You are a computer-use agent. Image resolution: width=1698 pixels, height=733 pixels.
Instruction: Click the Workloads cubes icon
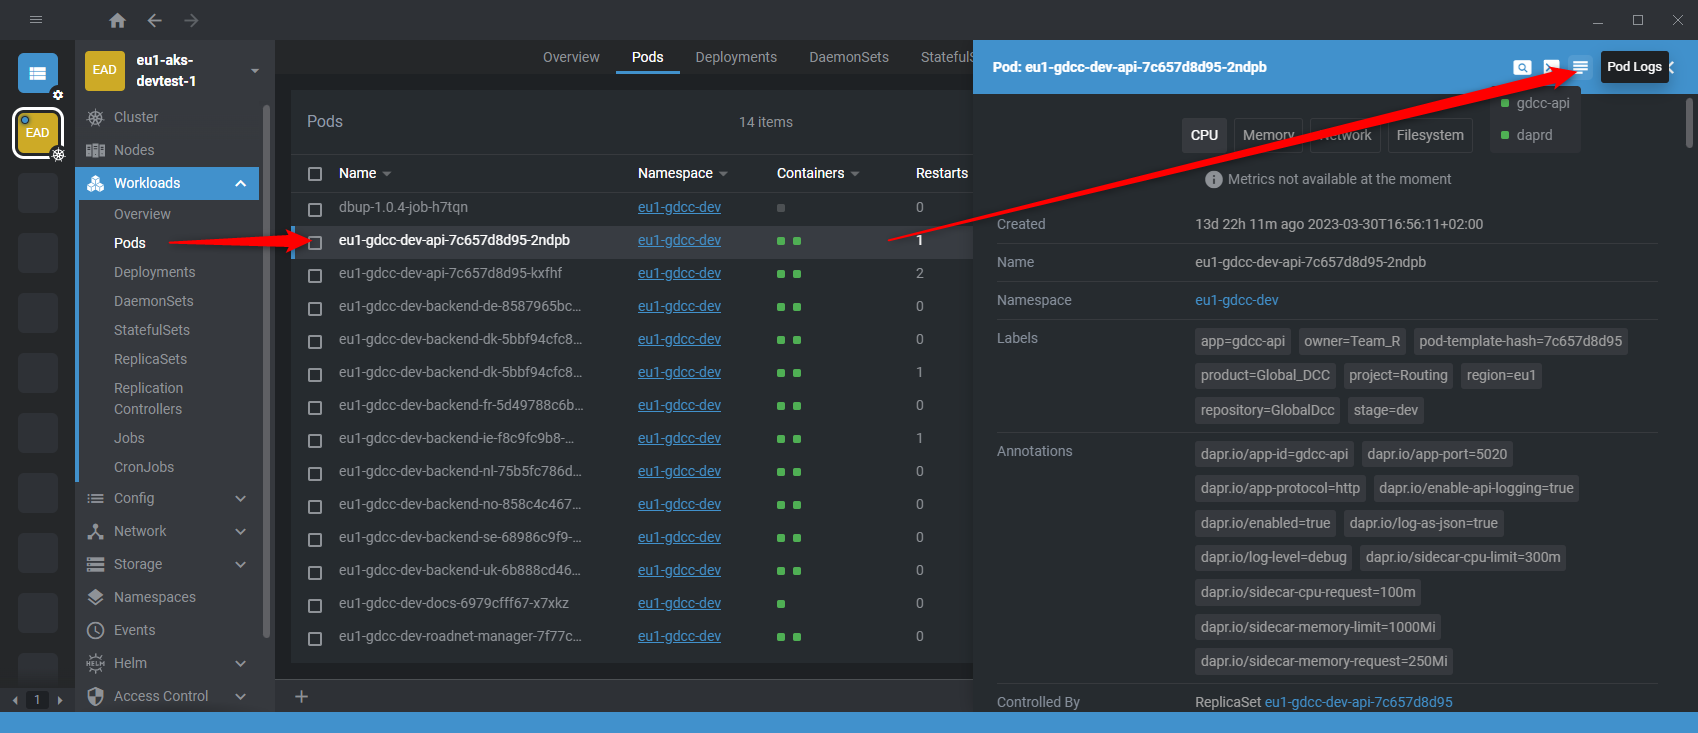pyautogui.click(x=96, y=183)
